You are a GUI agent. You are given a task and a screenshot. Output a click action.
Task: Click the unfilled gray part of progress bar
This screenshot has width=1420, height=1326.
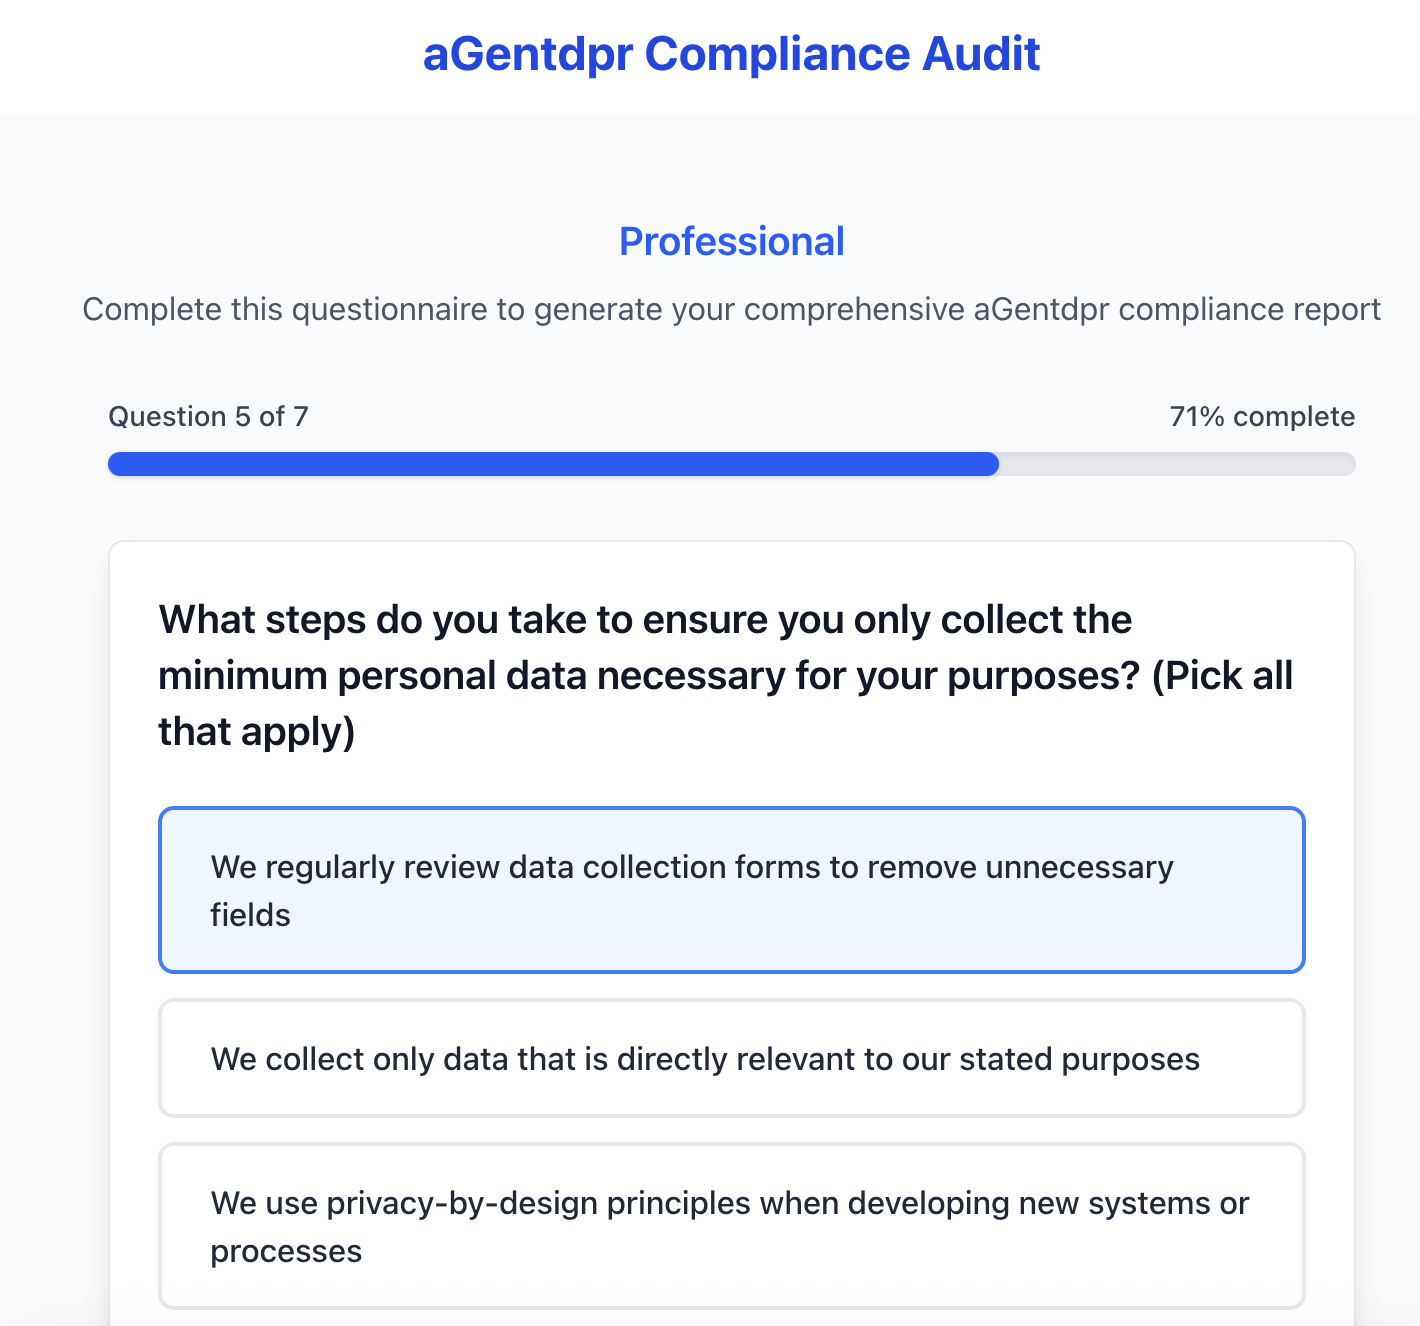[x=1177, y=464]
